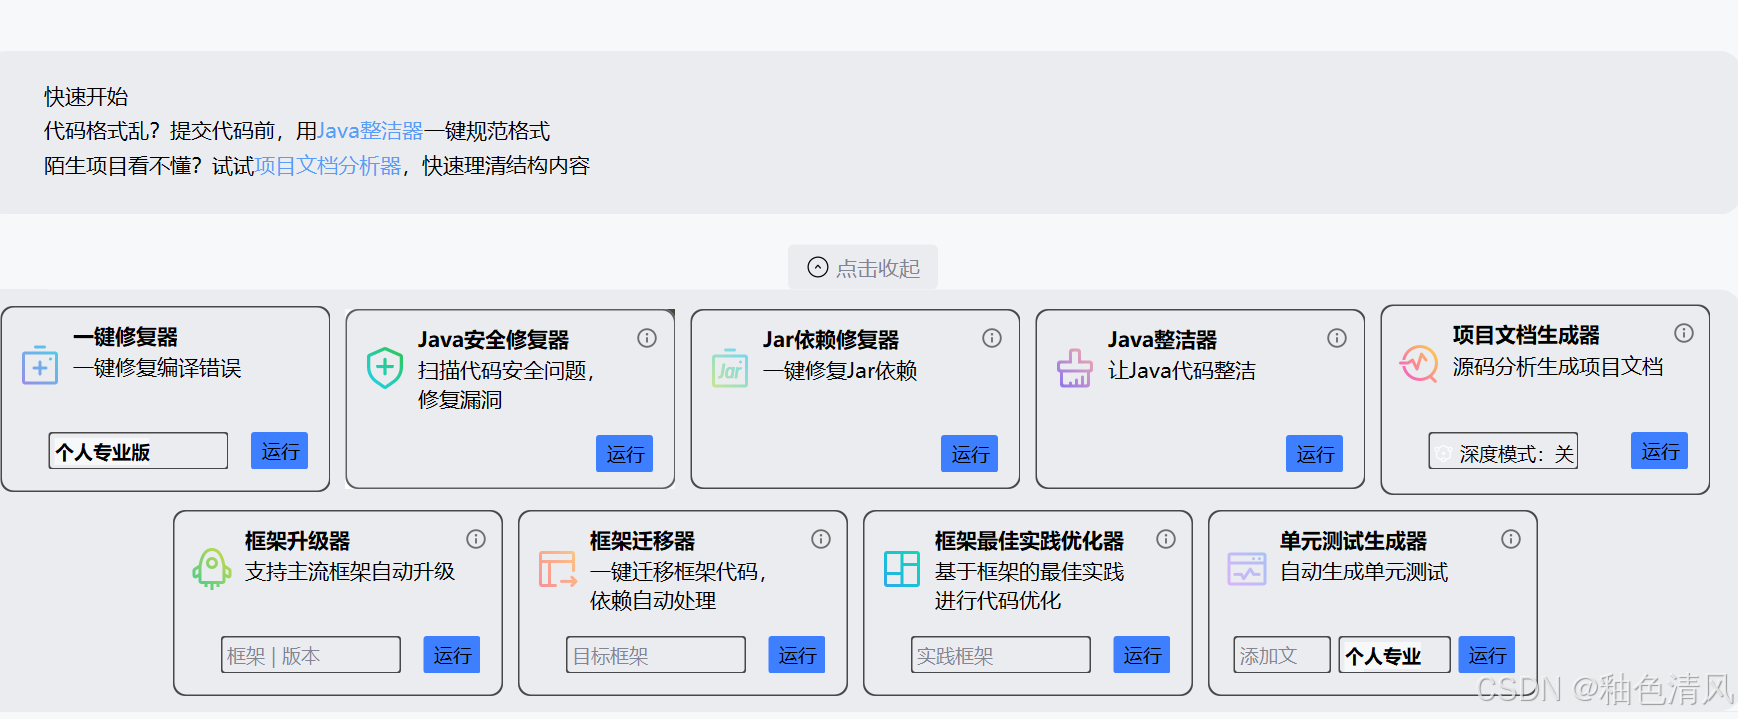The image size is (1738, 719).
Task: Click the 框架迁移器 migrate icon
Action: (558, 569)
